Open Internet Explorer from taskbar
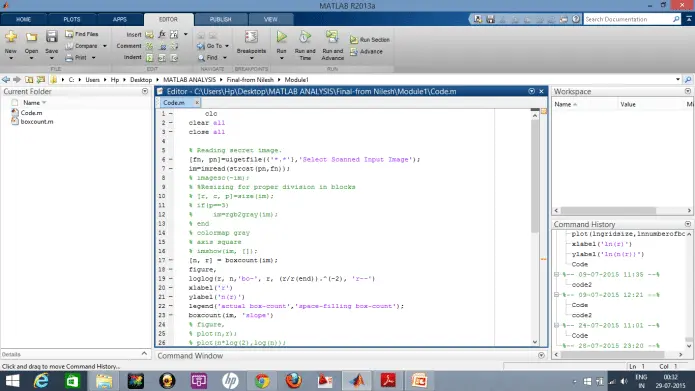Viewport: 695px width, 391px height. coord(41,381)
